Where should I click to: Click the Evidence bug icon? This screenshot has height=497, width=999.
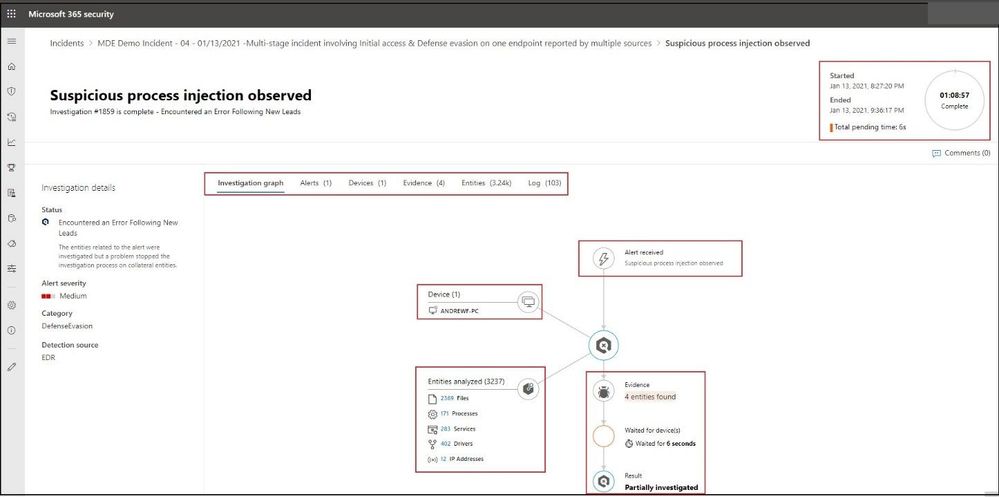click(603, 391)
